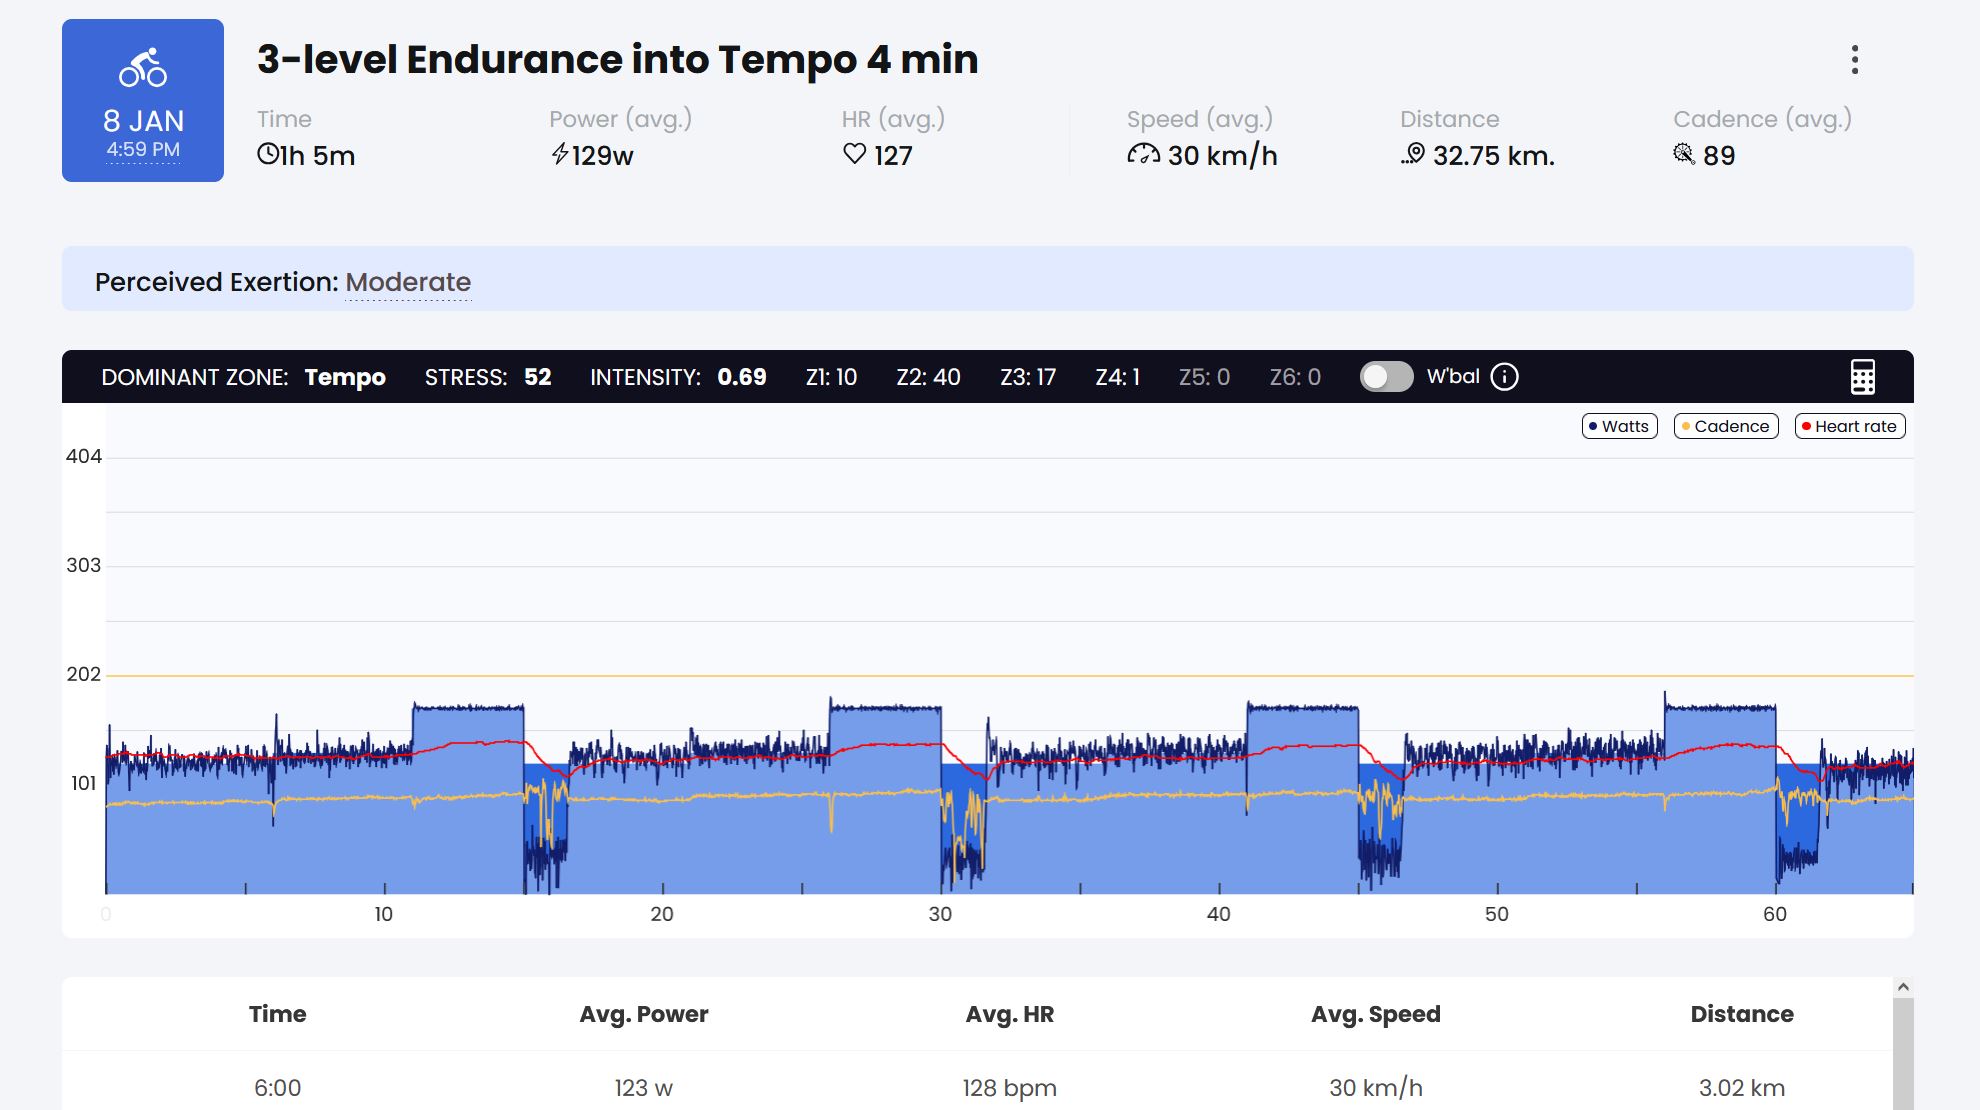Screen dimensions: 1980x1110
Task: Edit the 4:59 PM workout time
Action: [143, 150]
